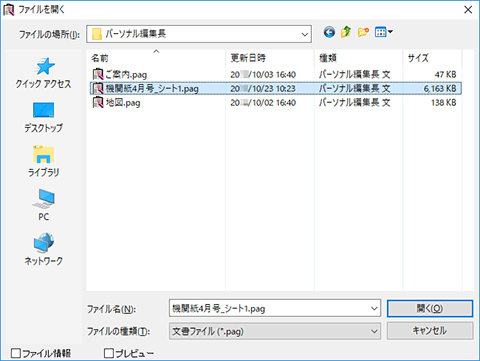
Task: Go back to last visited folder
Action: coord(329,32)
